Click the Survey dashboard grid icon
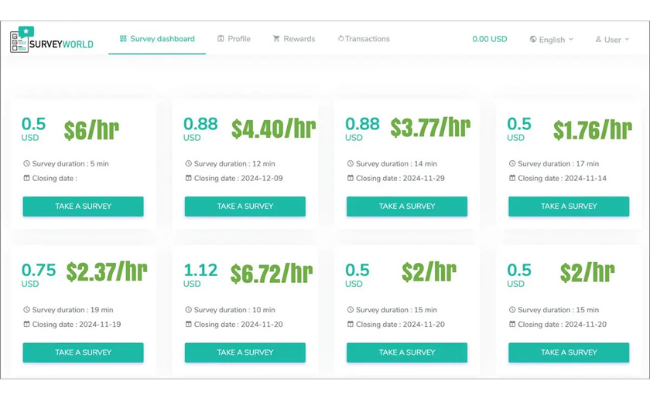 (123, 39)
